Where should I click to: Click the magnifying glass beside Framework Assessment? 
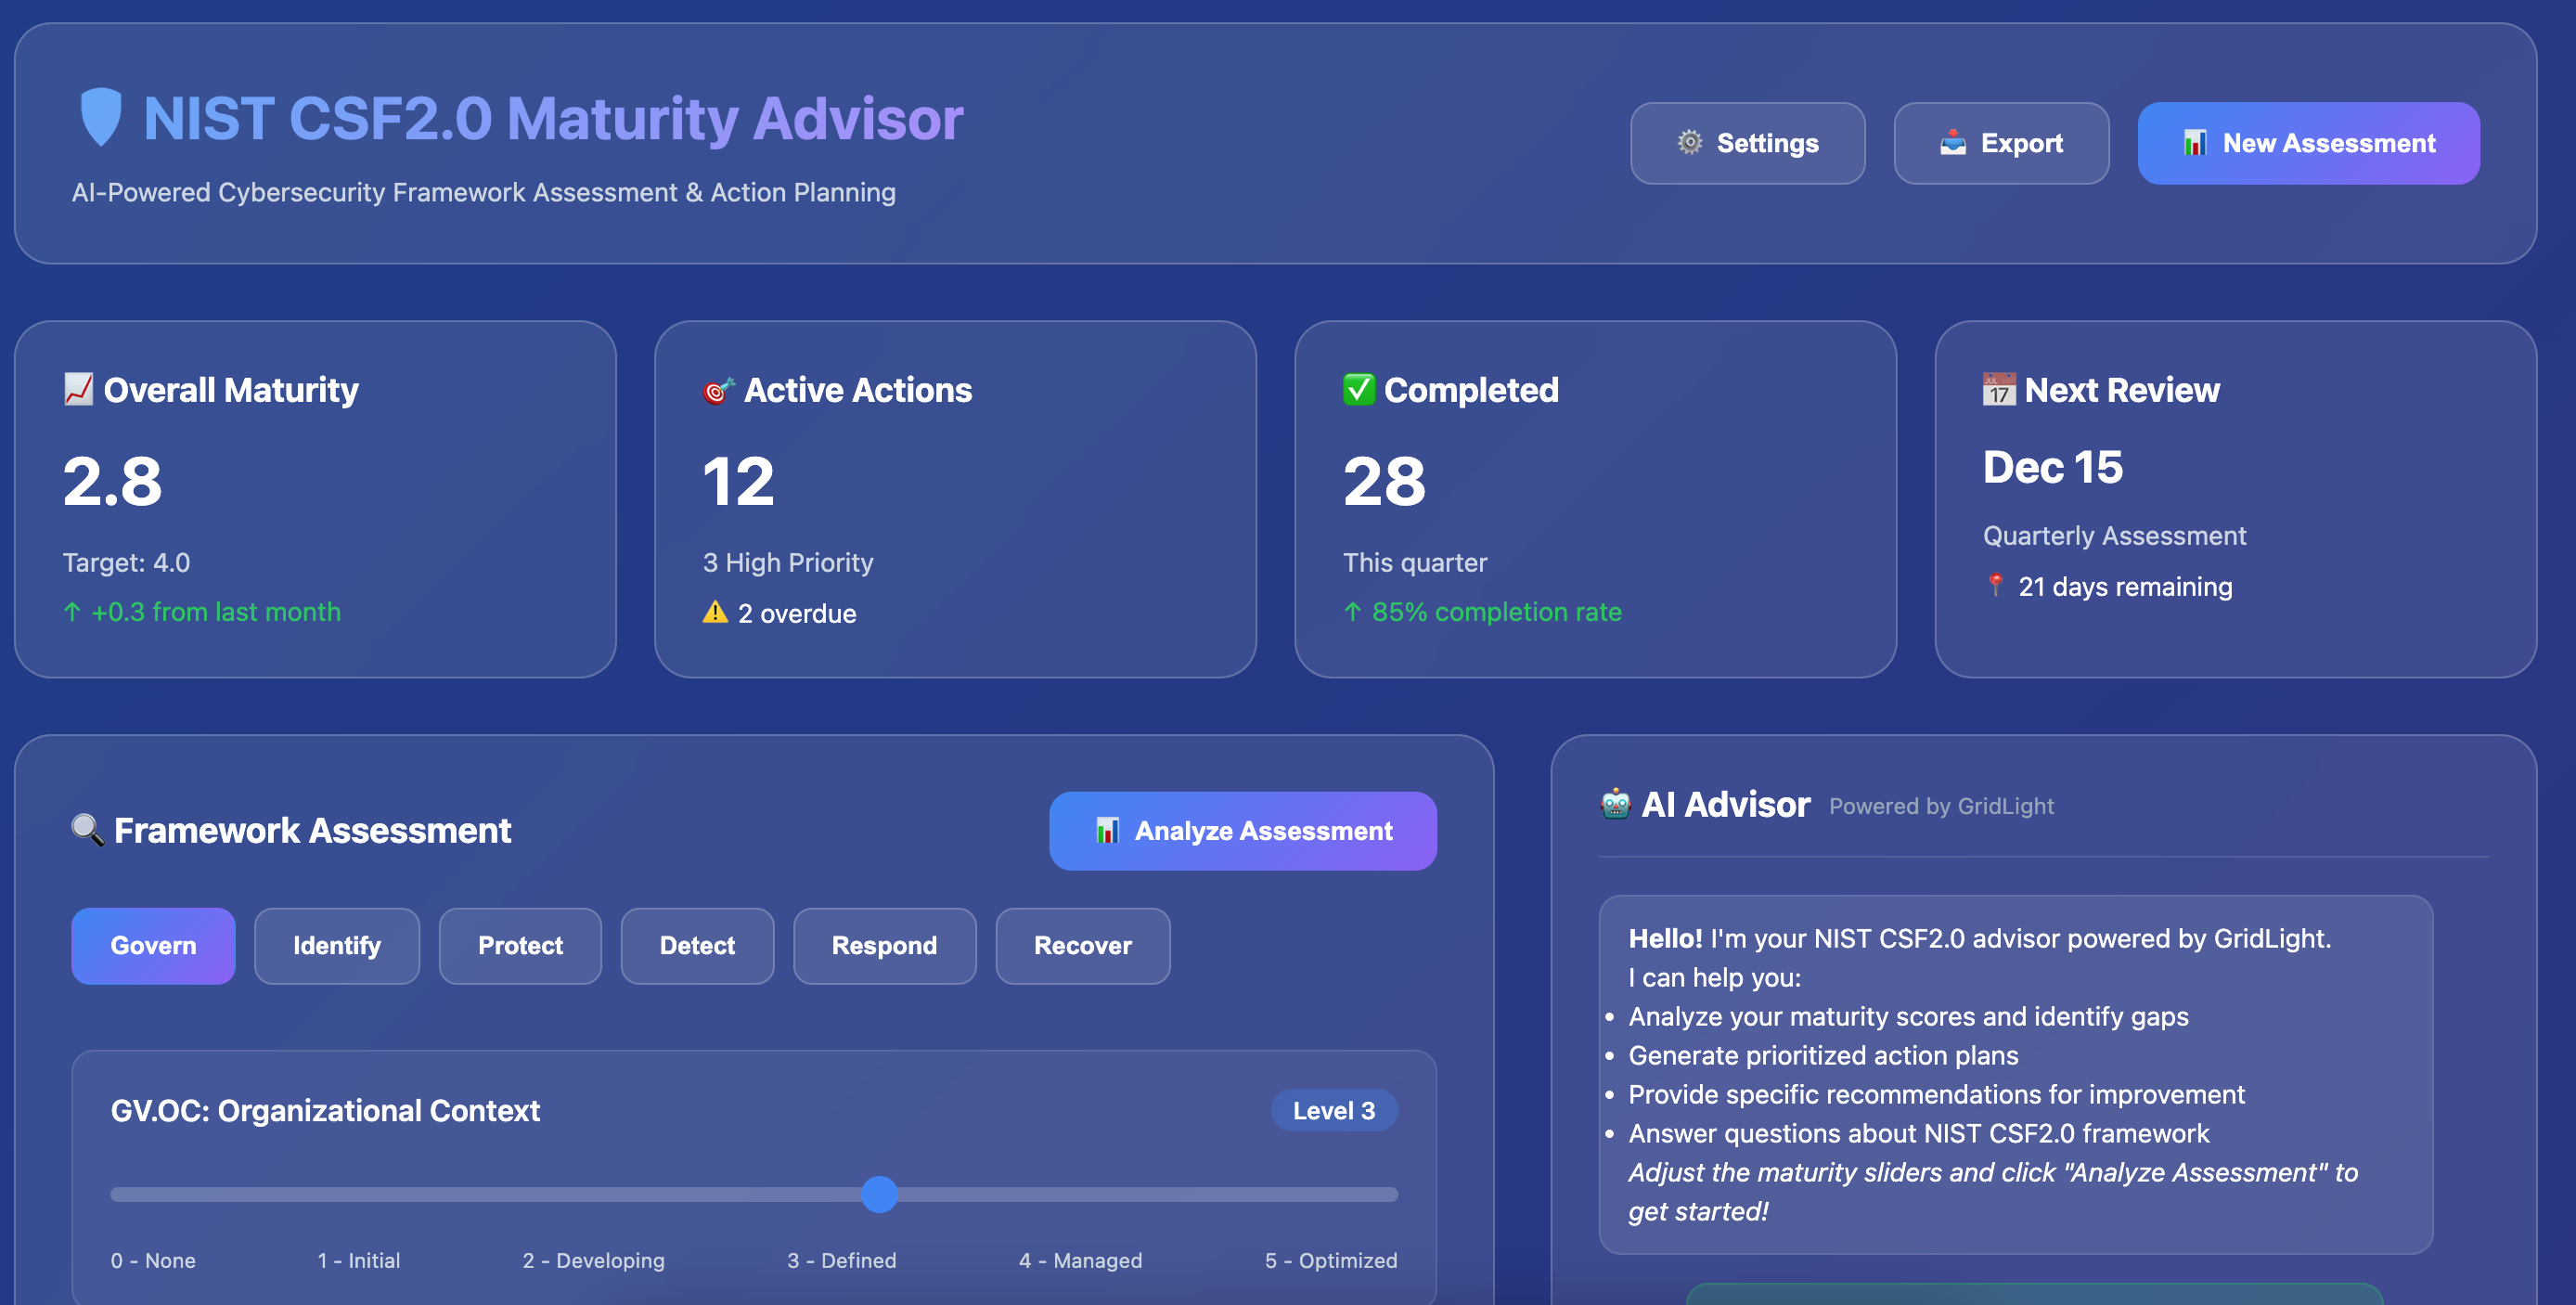tap(87, 829)
